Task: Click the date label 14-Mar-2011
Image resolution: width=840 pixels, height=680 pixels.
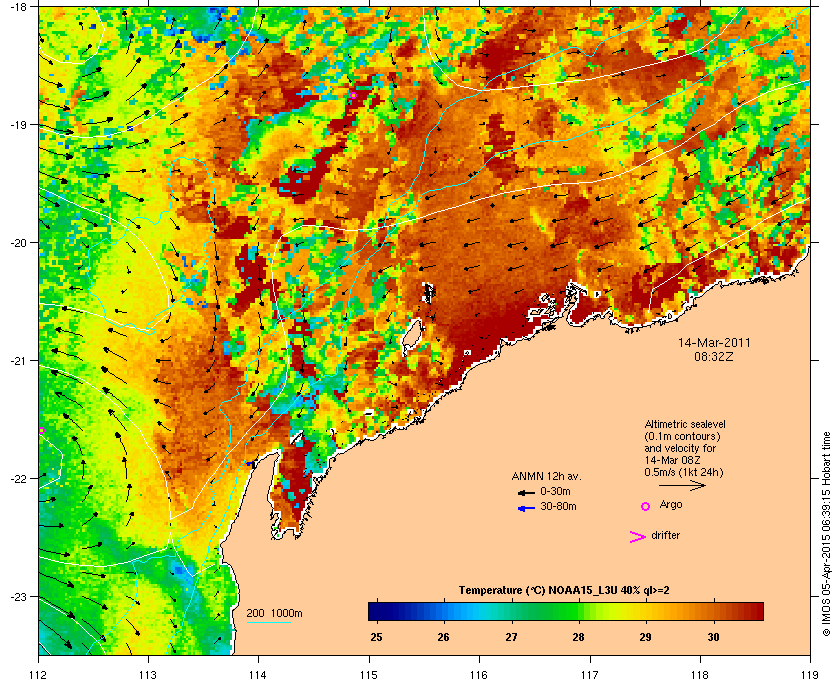Action: click(714, 343)
